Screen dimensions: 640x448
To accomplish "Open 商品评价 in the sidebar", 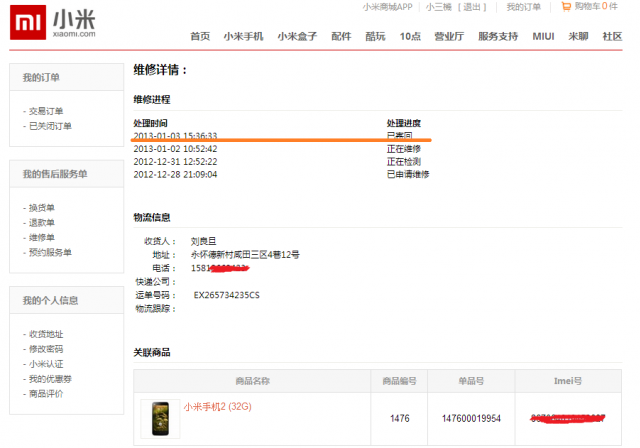I will point(46,394).
